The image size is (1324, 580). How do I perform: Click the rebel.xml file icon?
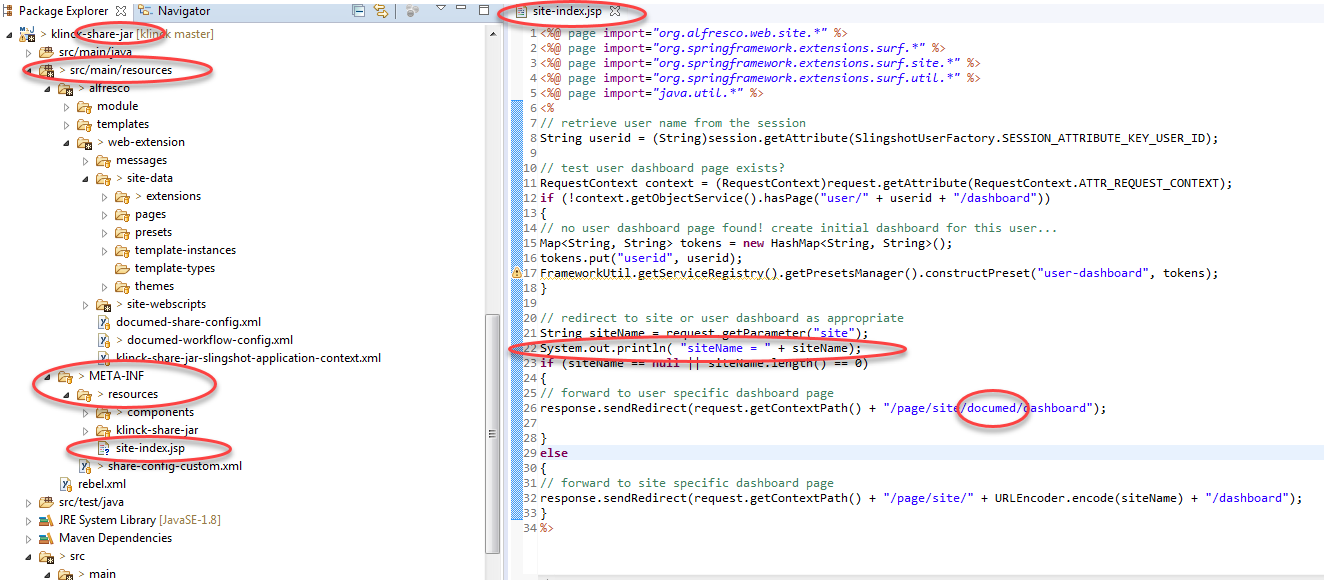click(67, 484)
